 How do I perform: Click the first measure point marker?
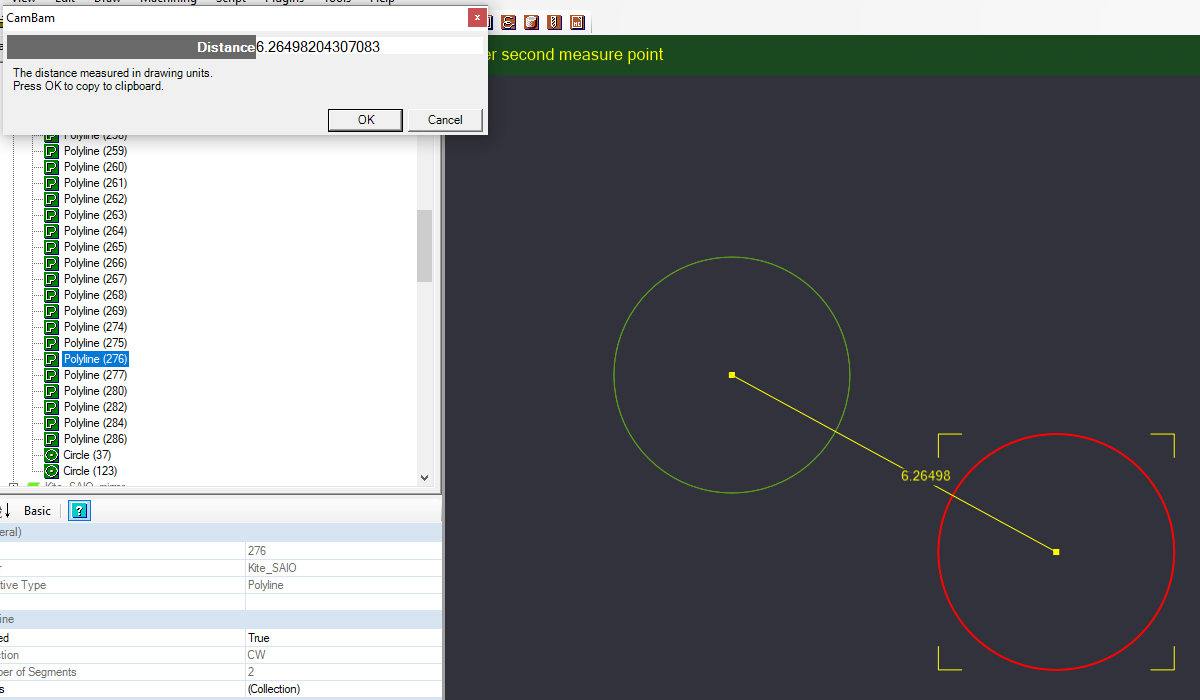coord(732,375)
